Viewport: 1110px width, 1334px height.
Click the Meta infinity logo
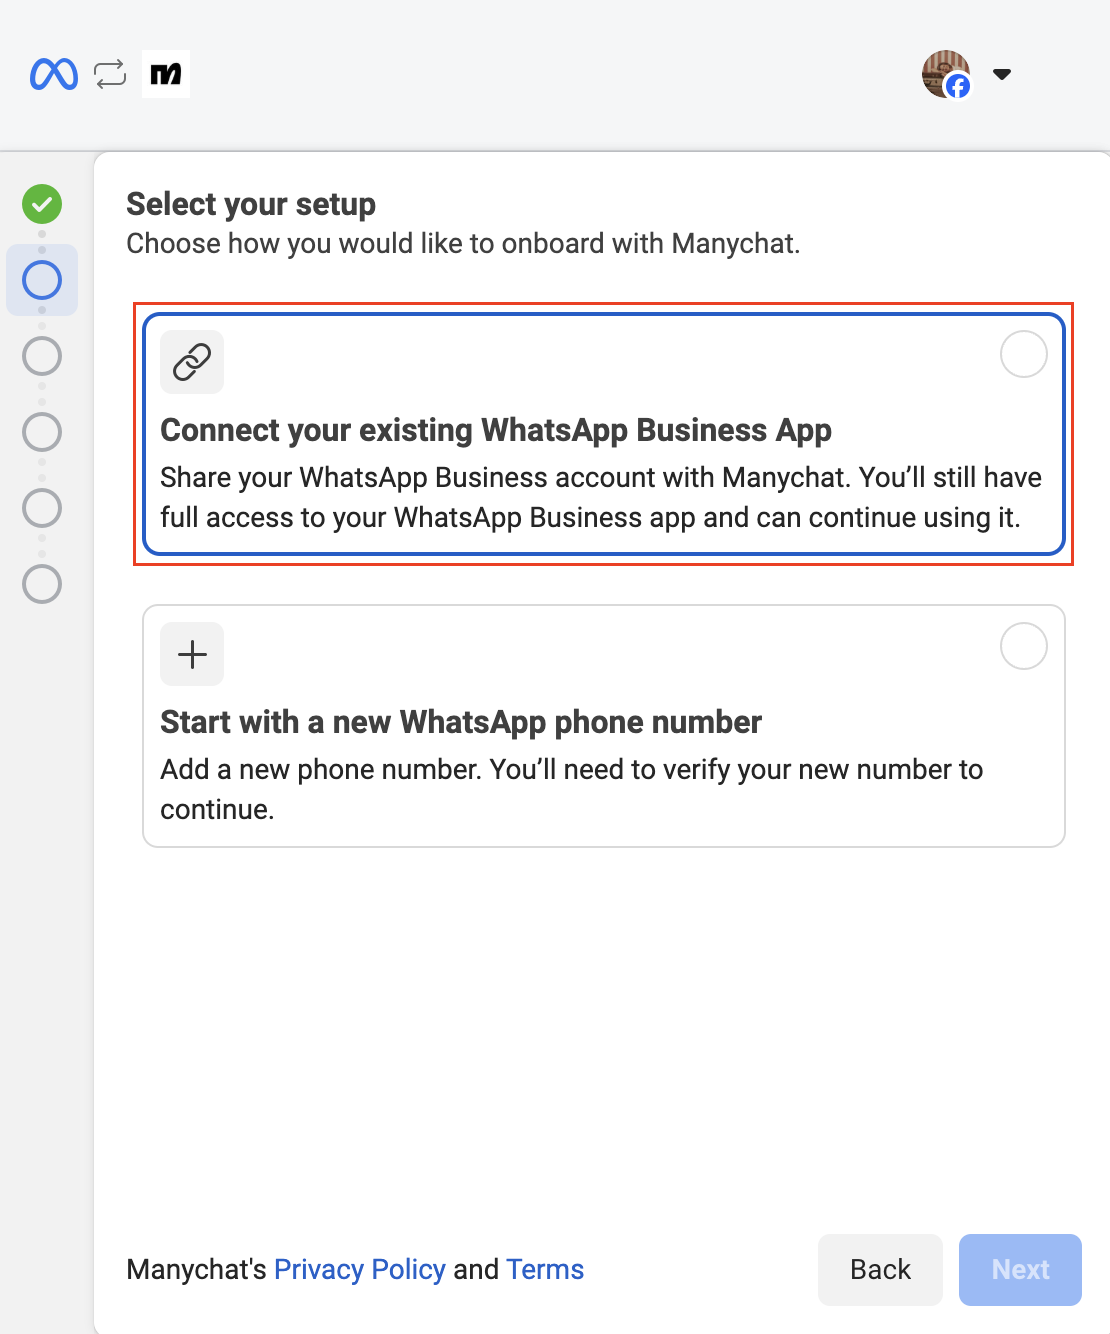[x=54, y=74]
